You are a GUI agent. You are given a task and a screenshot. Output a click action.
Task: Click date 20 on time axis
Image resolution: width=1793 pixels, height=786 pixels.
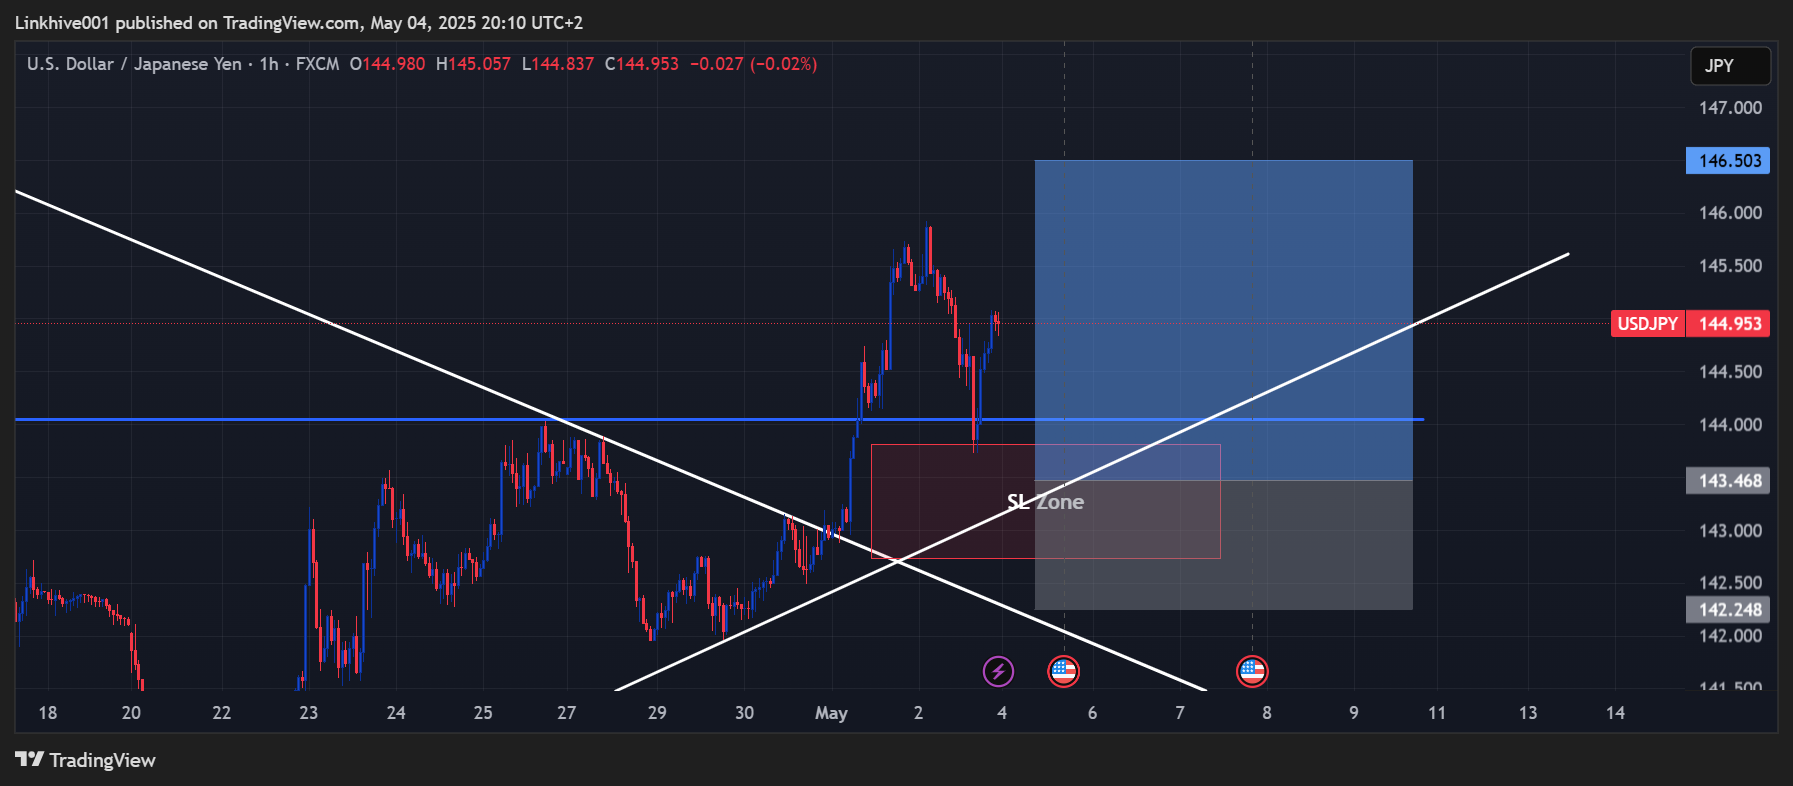point(131,713)
